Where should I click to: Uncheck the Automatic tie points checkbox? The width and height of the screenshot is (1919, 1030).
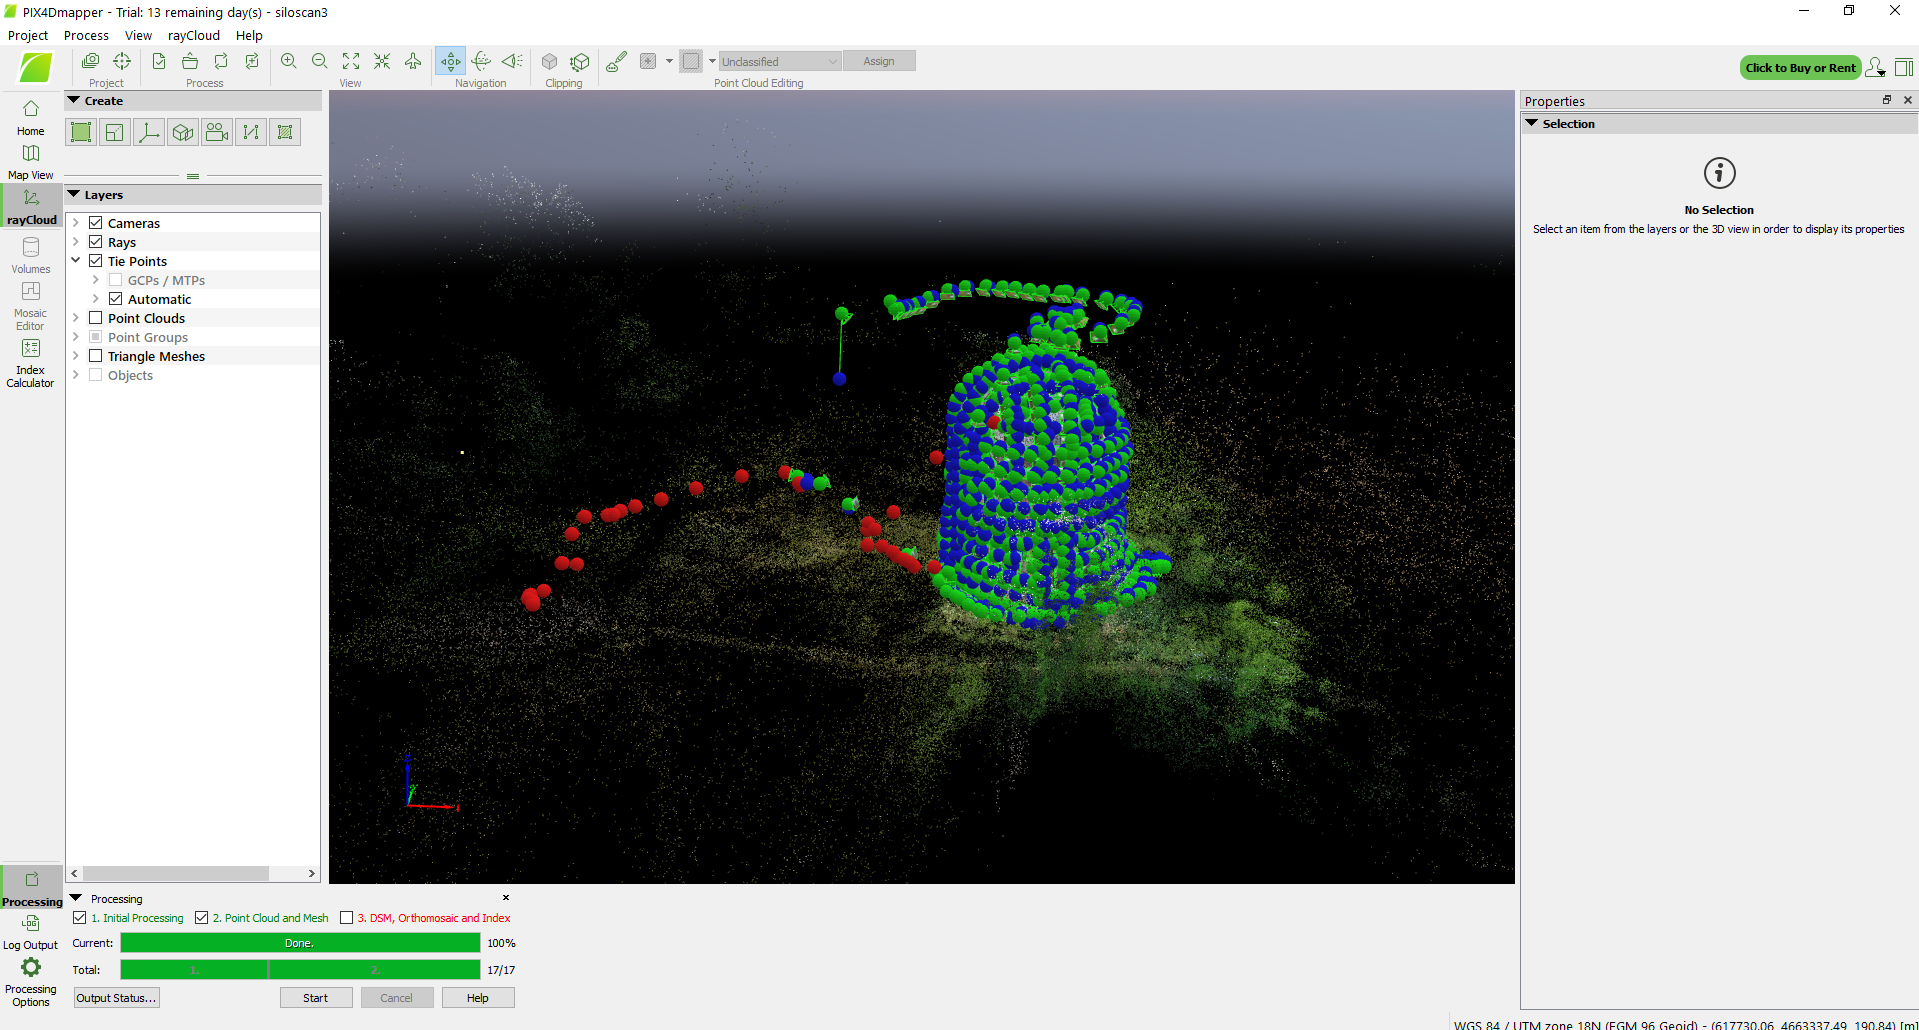(116, 299)
